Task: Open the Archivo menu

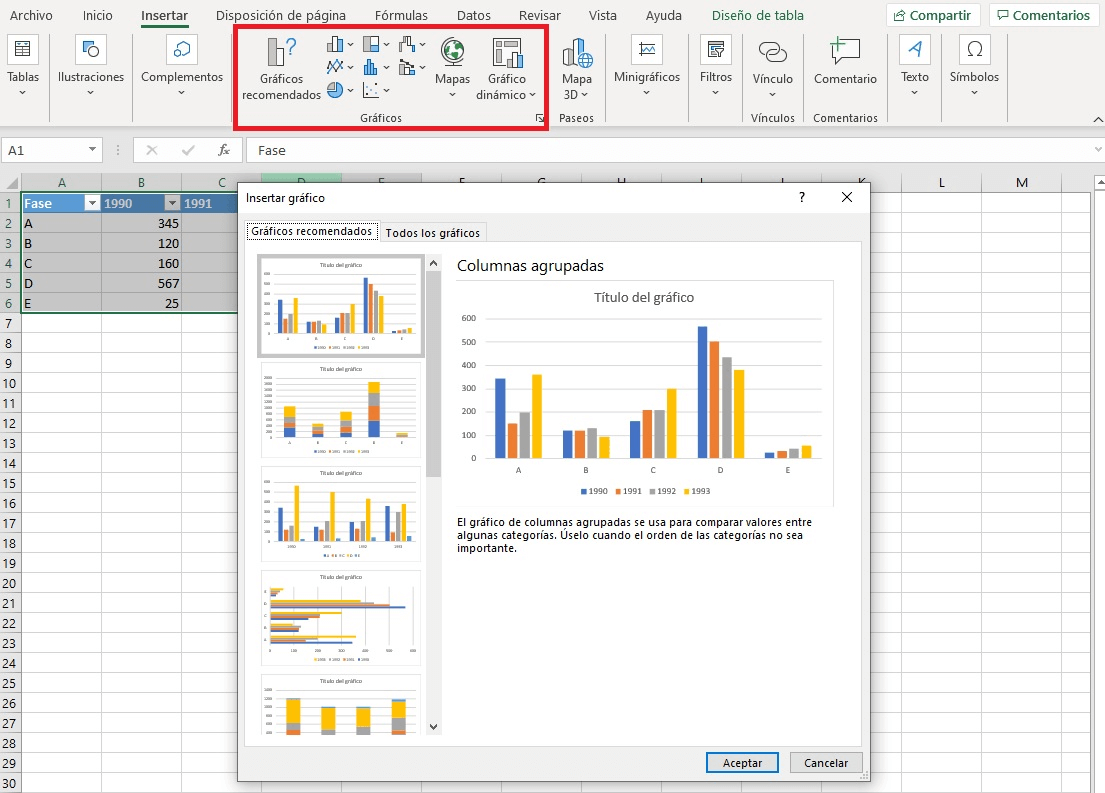Action: 31,15
